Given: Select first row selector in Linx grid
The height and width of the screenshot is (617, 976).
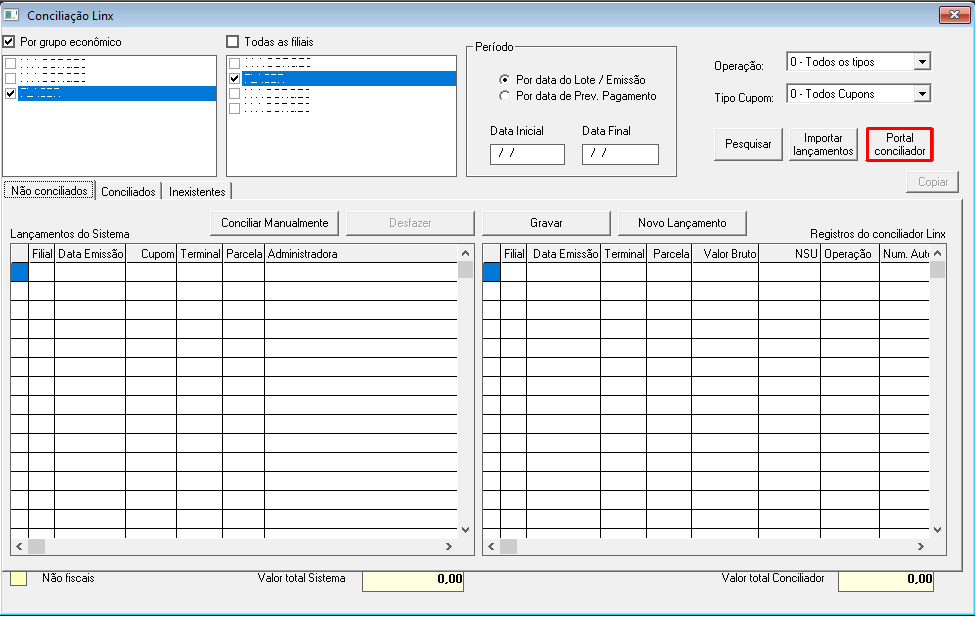Looking at the screenshot, I should [492, 272].
